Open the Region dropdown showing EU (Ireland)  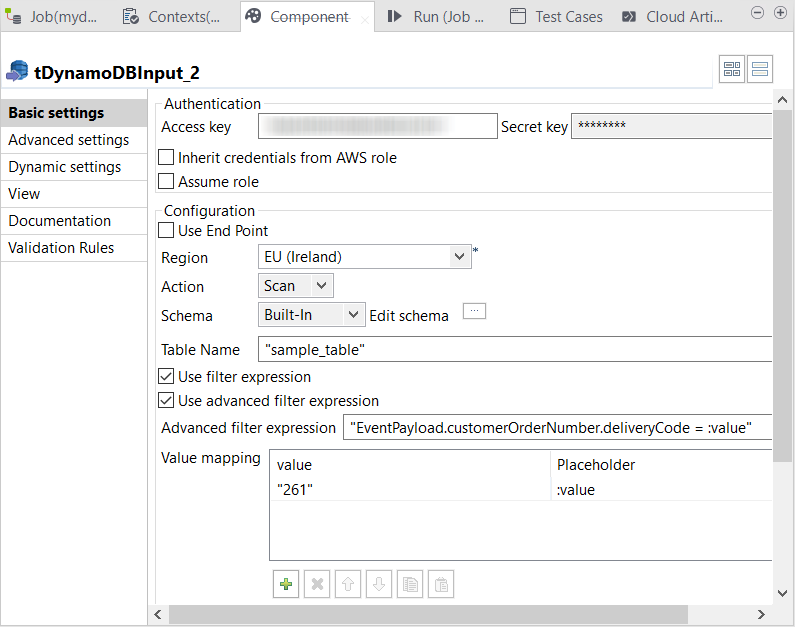point(364,257)
